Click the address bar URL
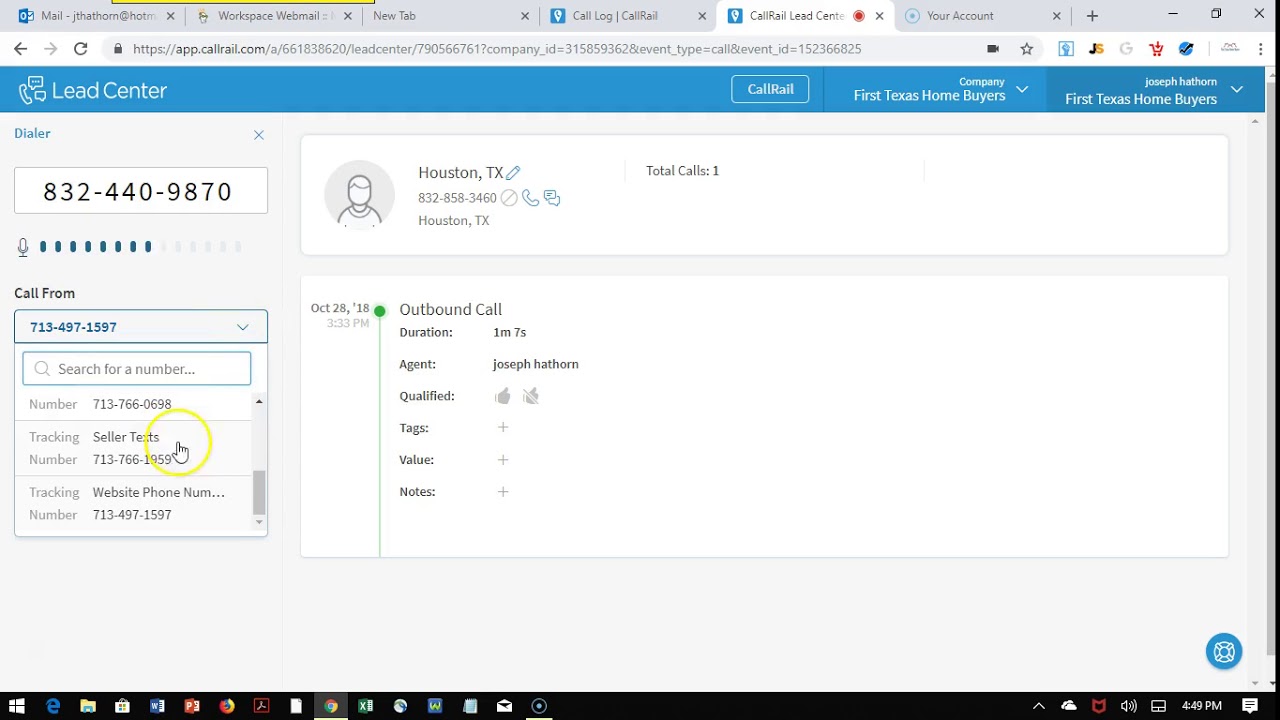 tap(497, 49)
